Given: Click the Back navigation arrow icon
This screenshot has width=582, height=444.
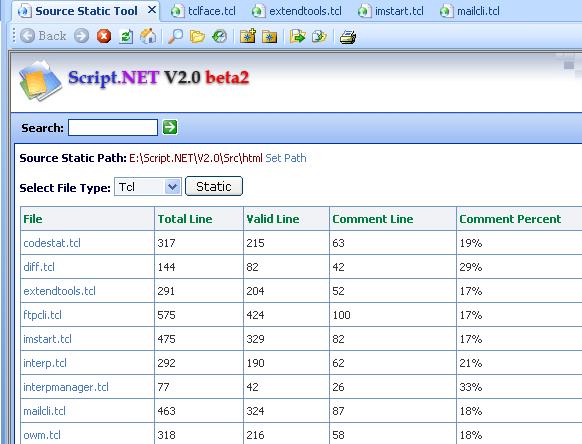Looking at the screenshot, I should click(27, 36).
